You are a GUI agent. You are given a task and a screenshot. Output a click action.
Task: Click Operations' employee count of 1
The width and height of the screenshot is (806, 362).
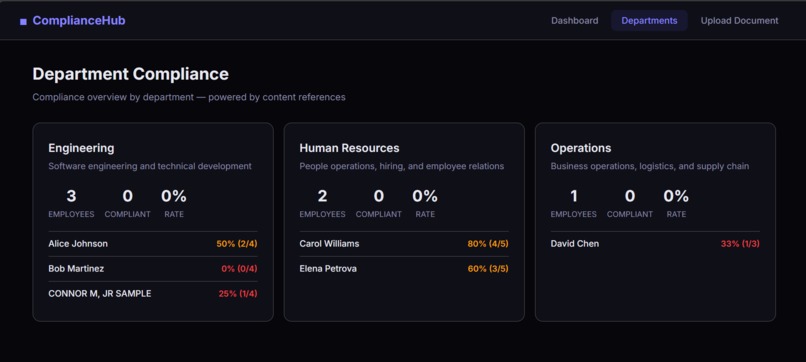click(574, 196)
